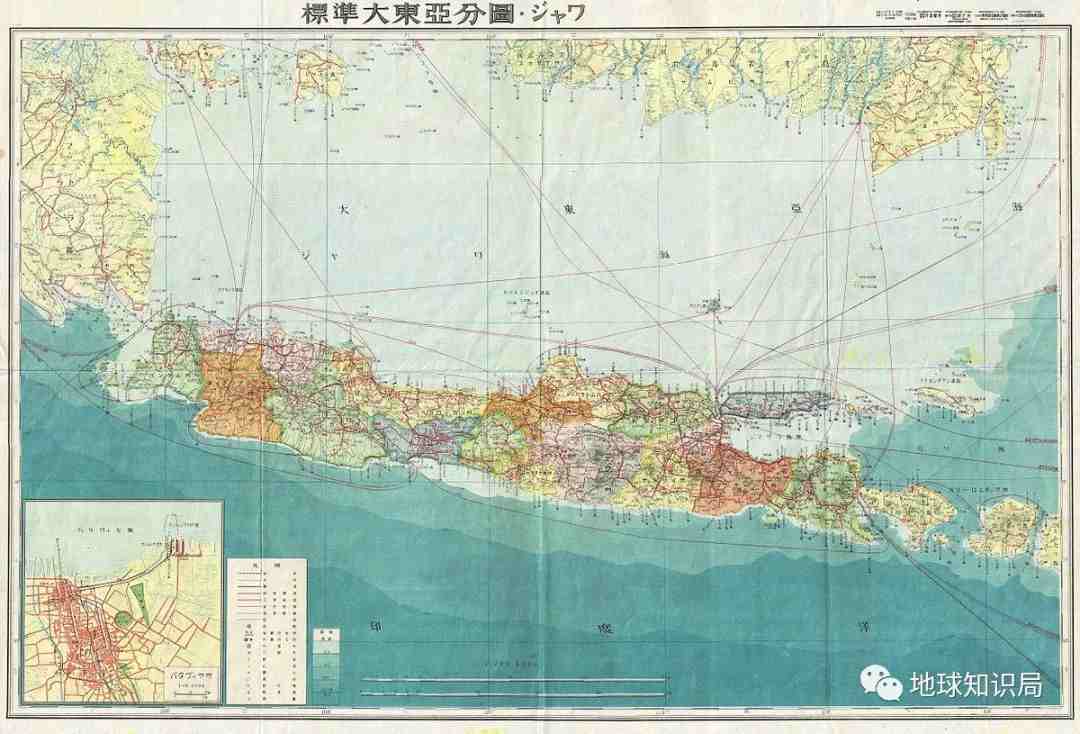Screen dimensions: 1080x734
Task: Click the Borneo port where shipping routes converge
Action: click(861, 122)
